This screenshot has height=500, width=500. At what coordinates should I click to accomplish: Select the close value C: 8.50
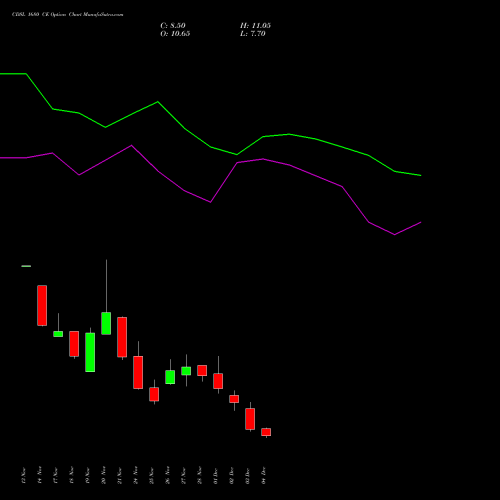point(173,26)
